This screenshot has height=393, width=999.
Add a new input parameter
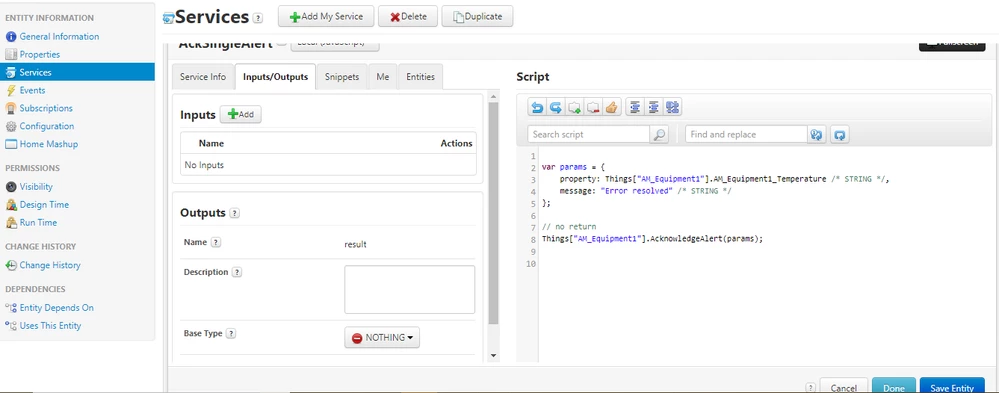(x=241, y=114)
